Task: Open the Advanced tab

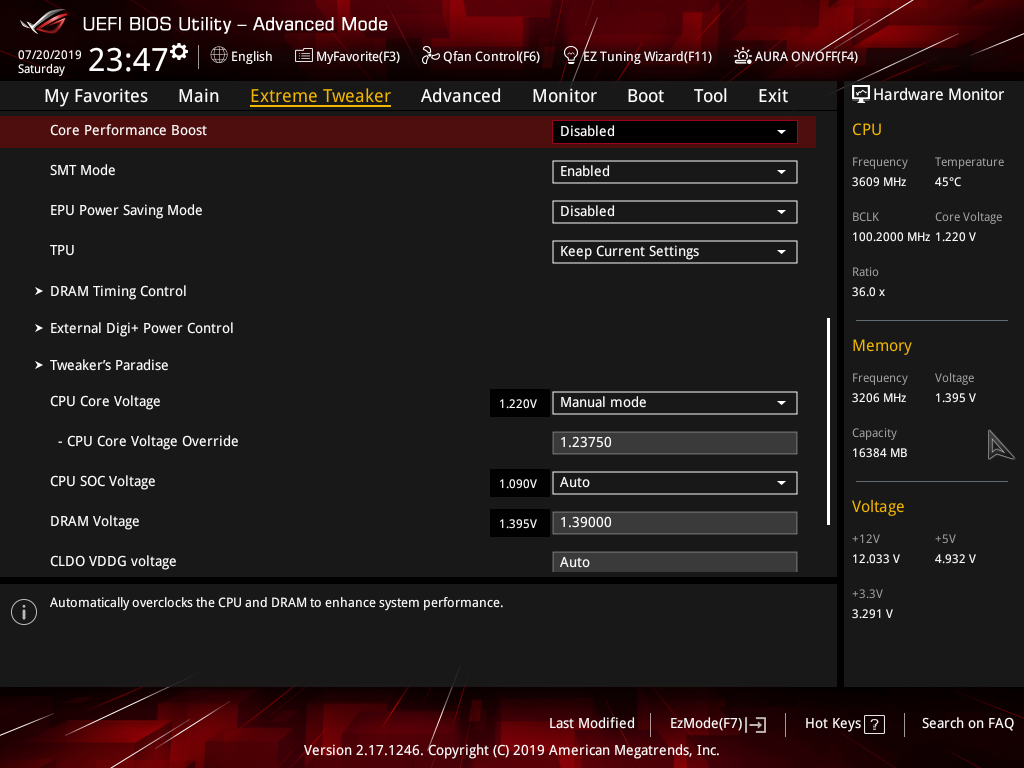Action: 461,96
